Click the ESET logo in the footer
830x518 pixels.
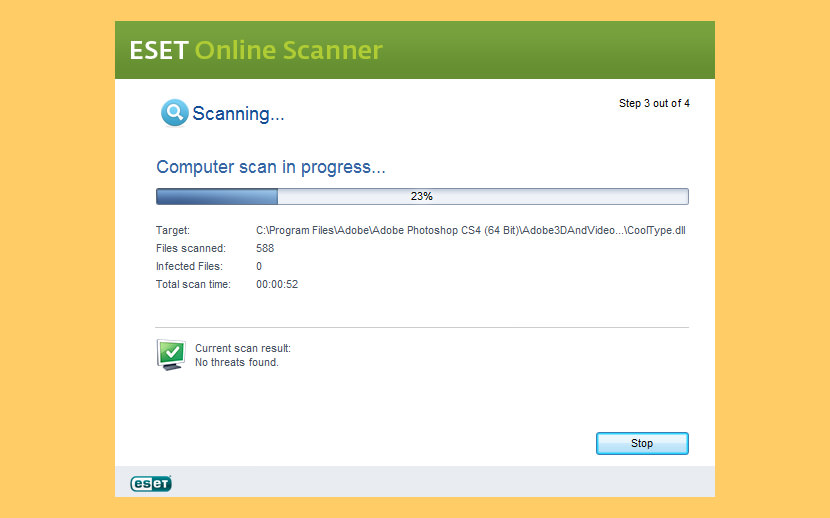(x=151, y=483)
